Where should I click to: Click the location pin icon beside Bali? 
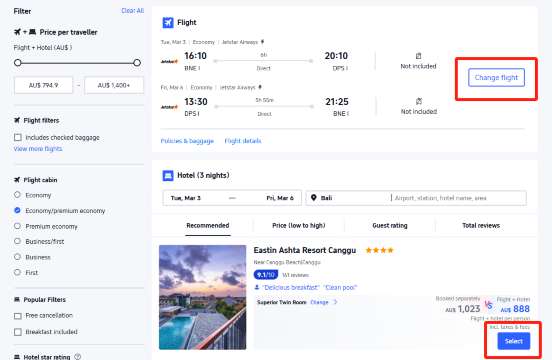click(314, 198)
